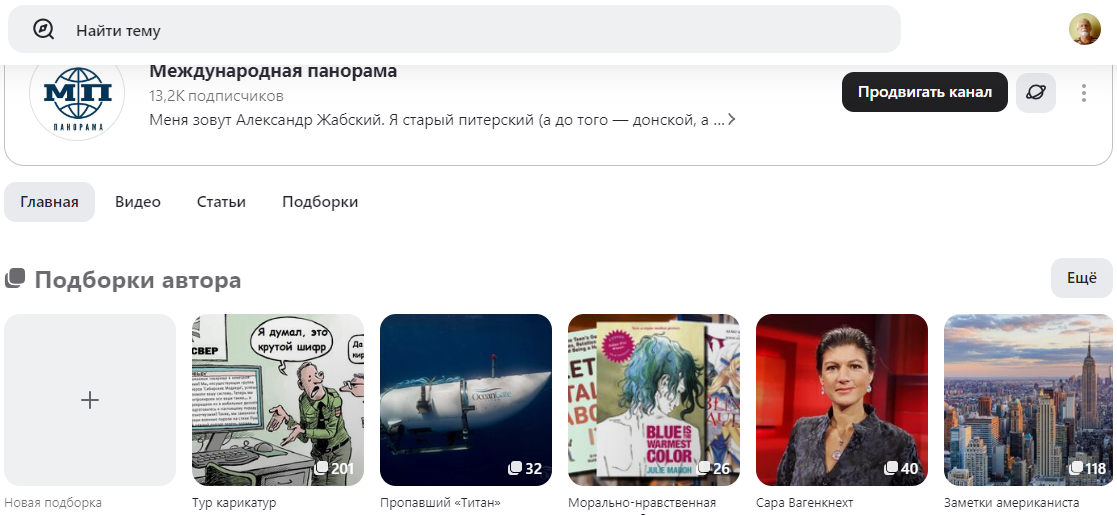The image size is (1117, 515).
Task: Expand the channel description with chevron
Action: (730, 120)
